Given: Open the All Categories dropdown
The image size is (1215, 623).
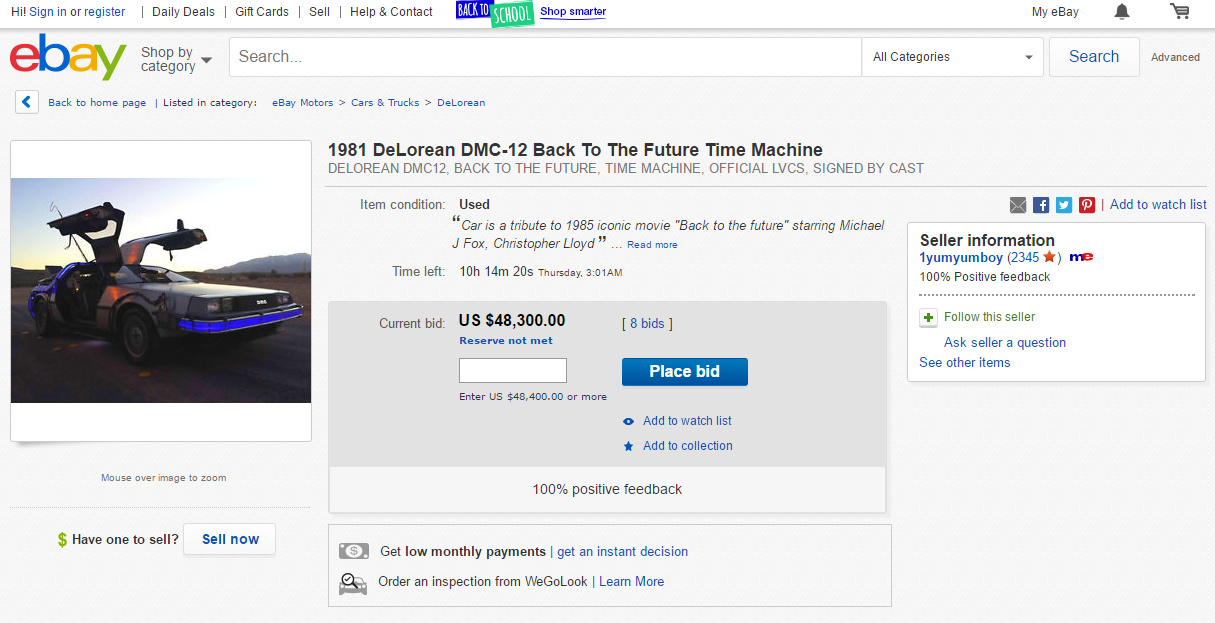Looking at the screenshot, I should coord(952,57).
